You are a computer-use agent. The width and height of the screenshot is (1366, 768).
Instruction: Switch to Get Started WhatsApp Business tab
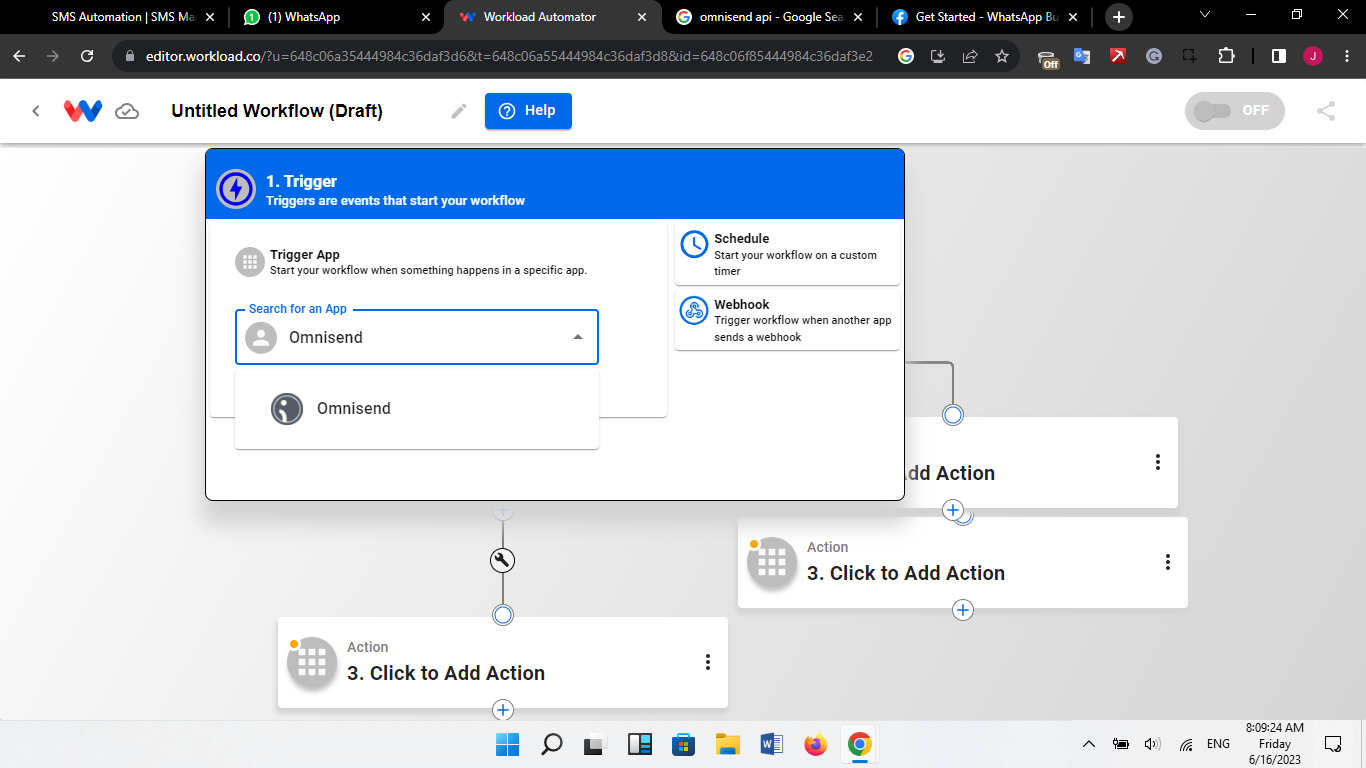click(x=986, y=17)
